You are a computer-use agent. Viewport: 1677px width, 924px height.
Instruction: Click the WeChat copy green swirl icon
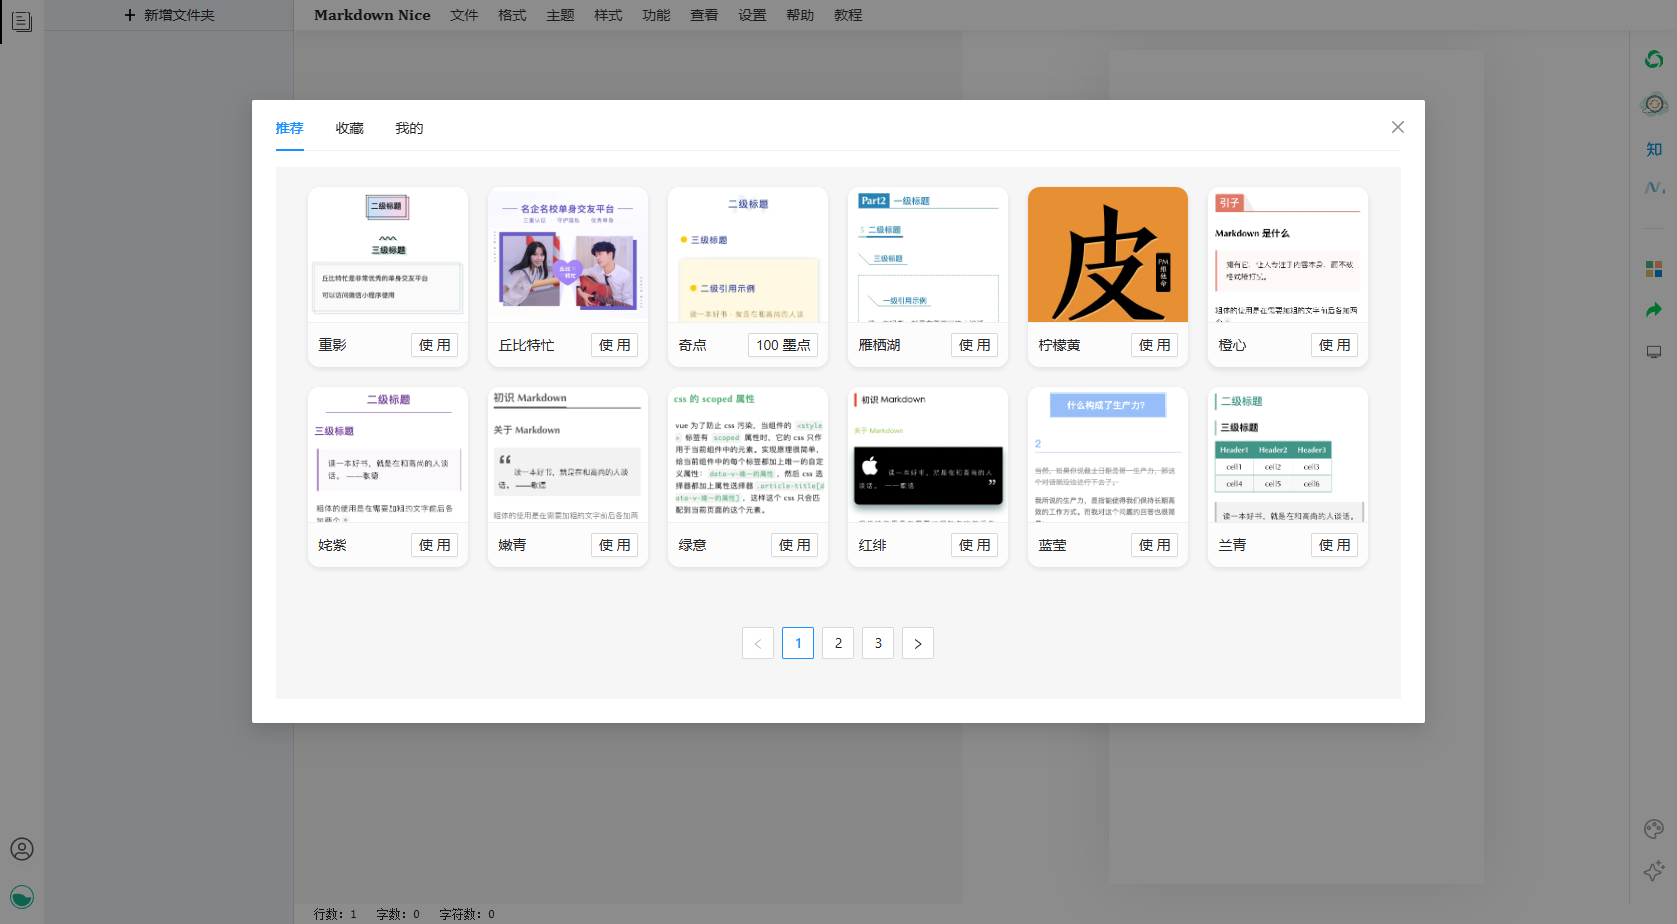[x=1654, y=60]
